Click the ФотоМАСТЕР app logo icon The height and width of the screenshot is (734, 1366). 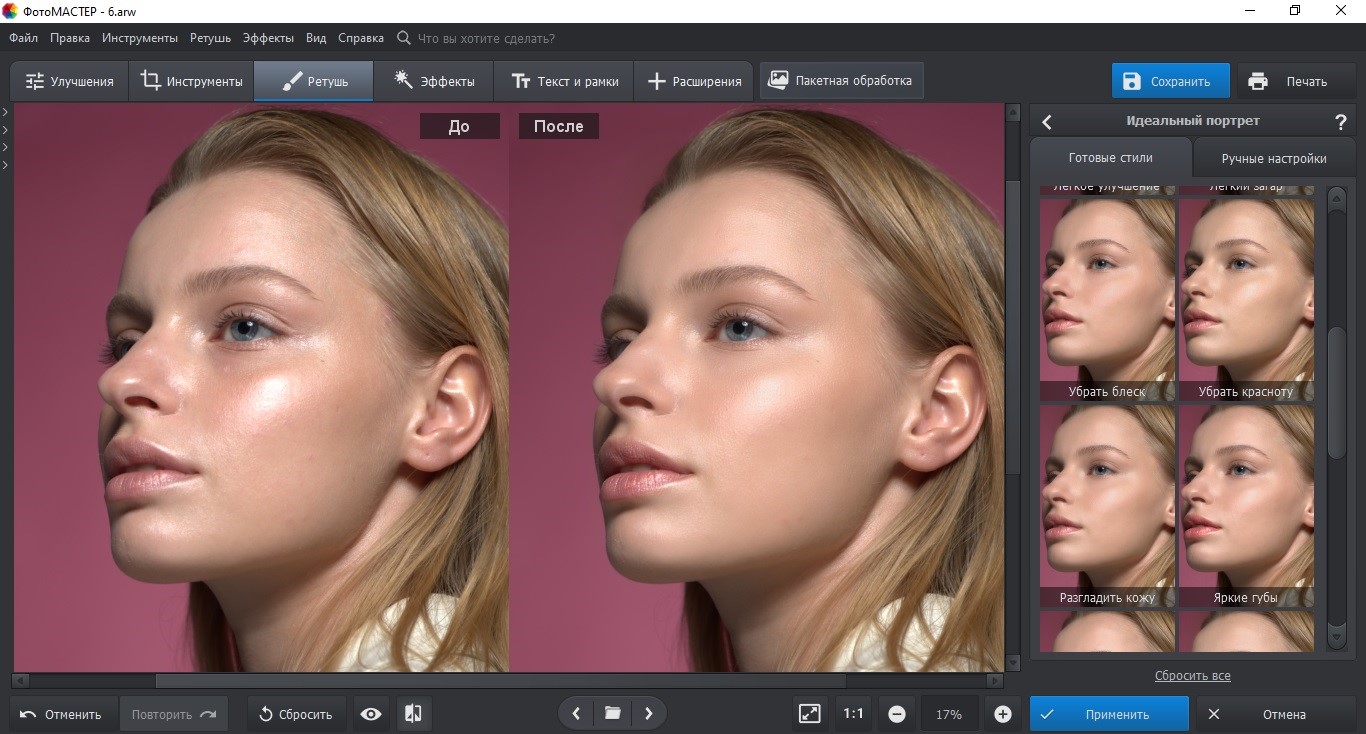pos(10,10)
